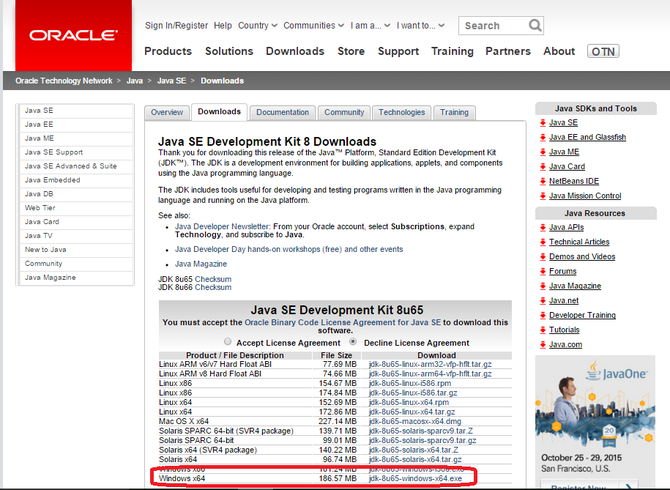Image resolution: width=670 pixels, height=490 pixels.
Task: Switch to the Training tab
Action: [454, 112]
